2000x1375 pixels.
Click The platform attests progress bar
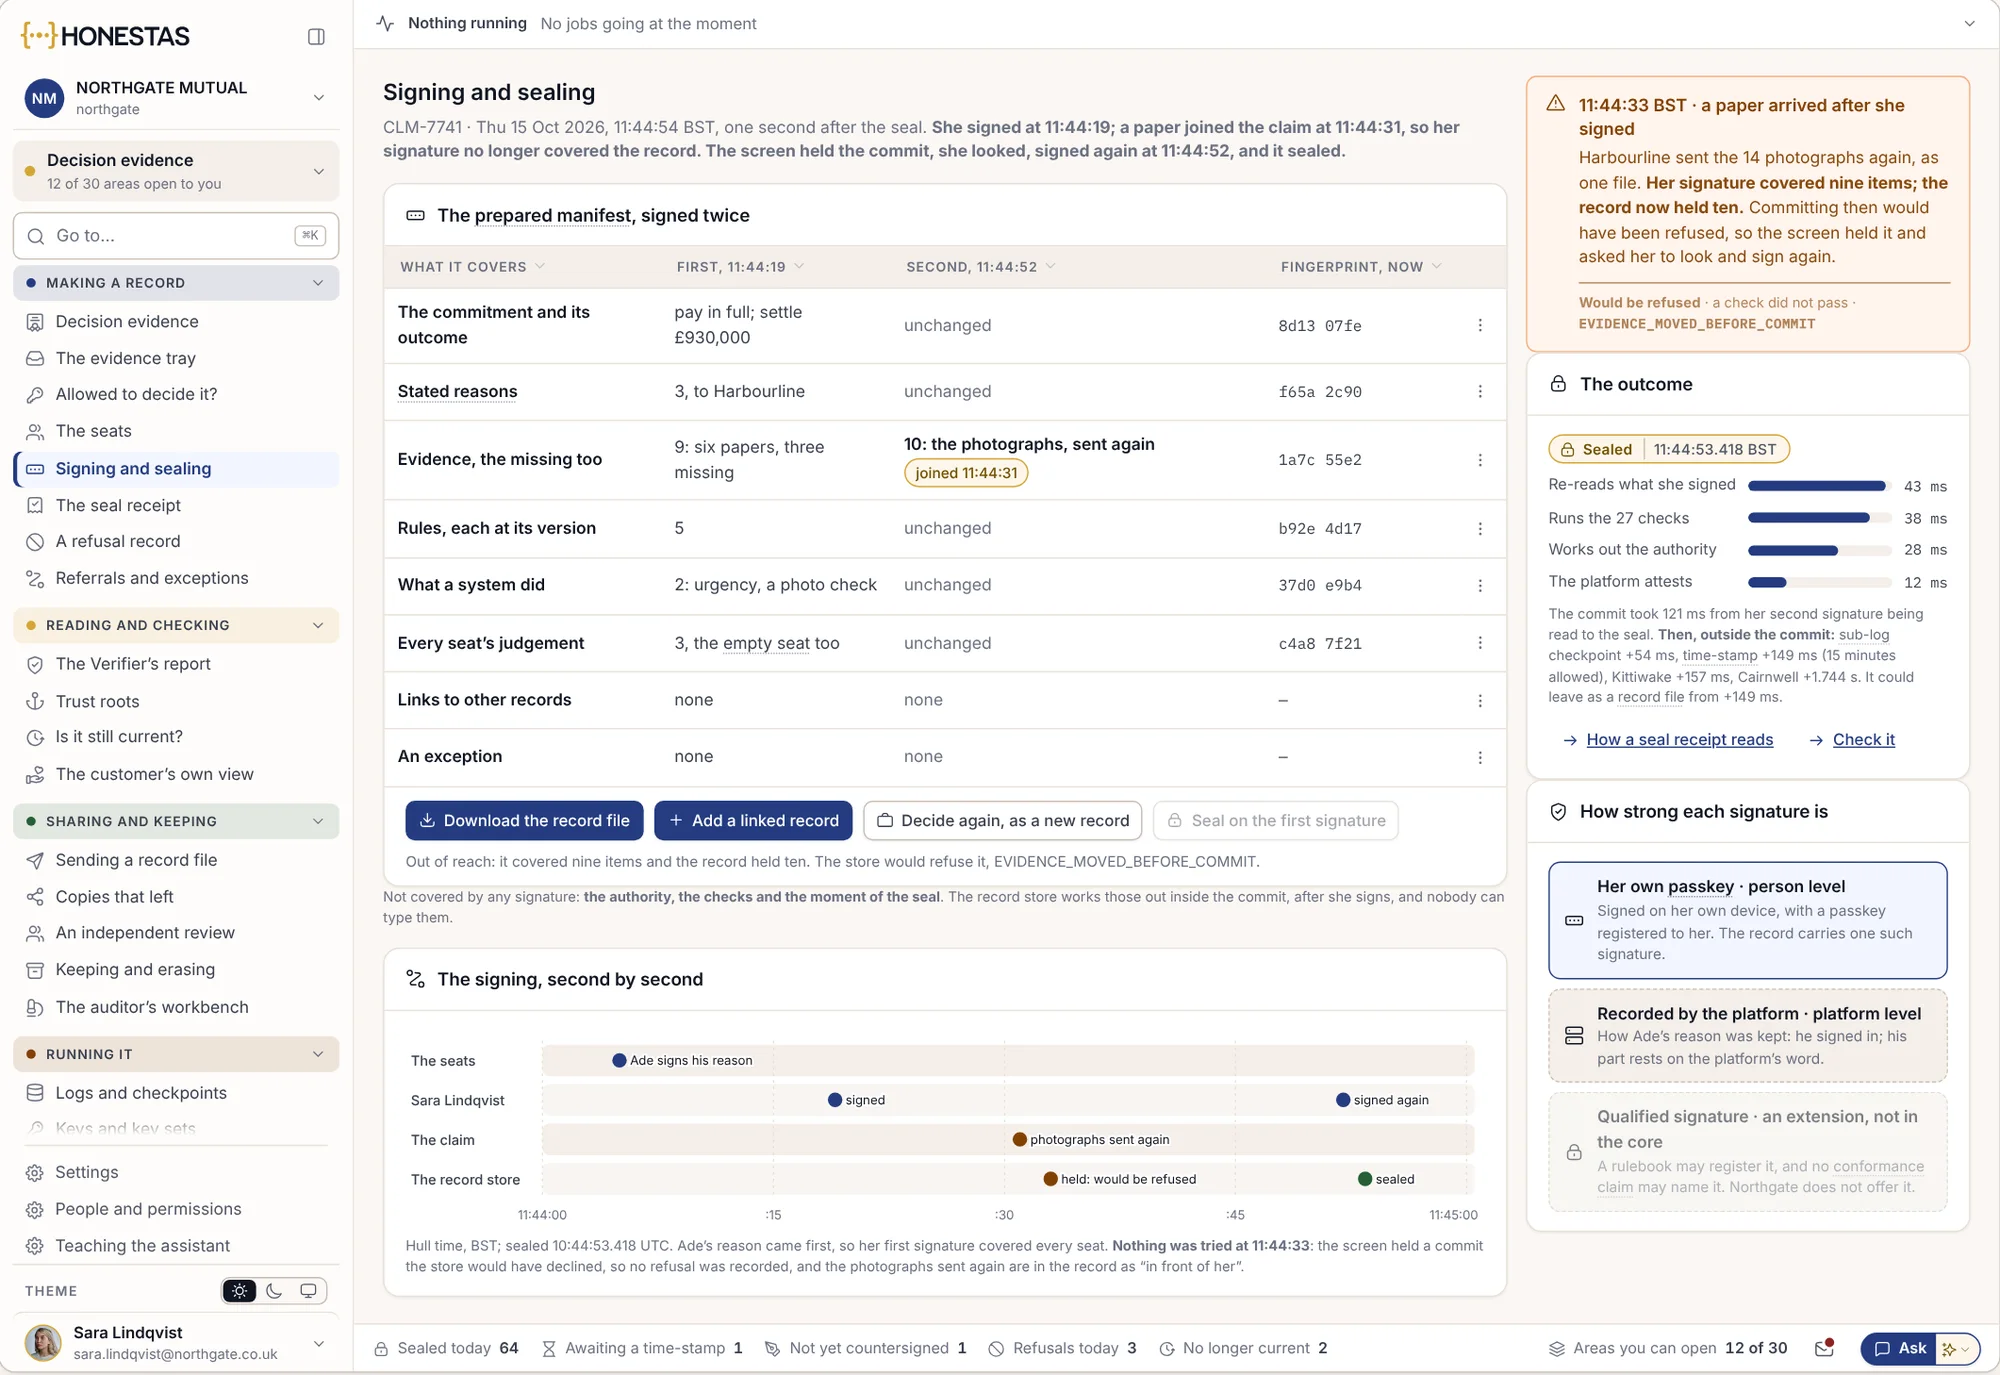pos(1819,582)
